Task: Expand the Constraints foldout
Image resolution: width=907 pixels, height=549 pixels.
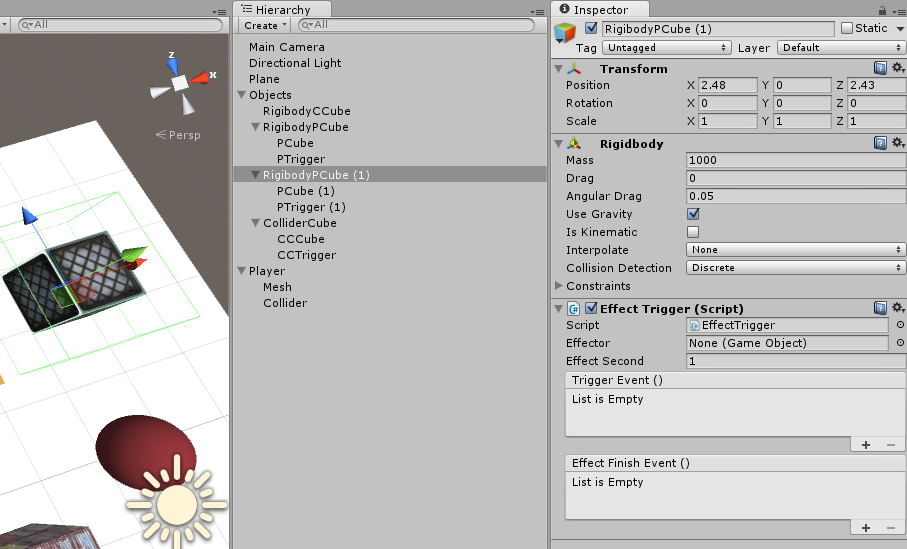Action: coord(559,285)
